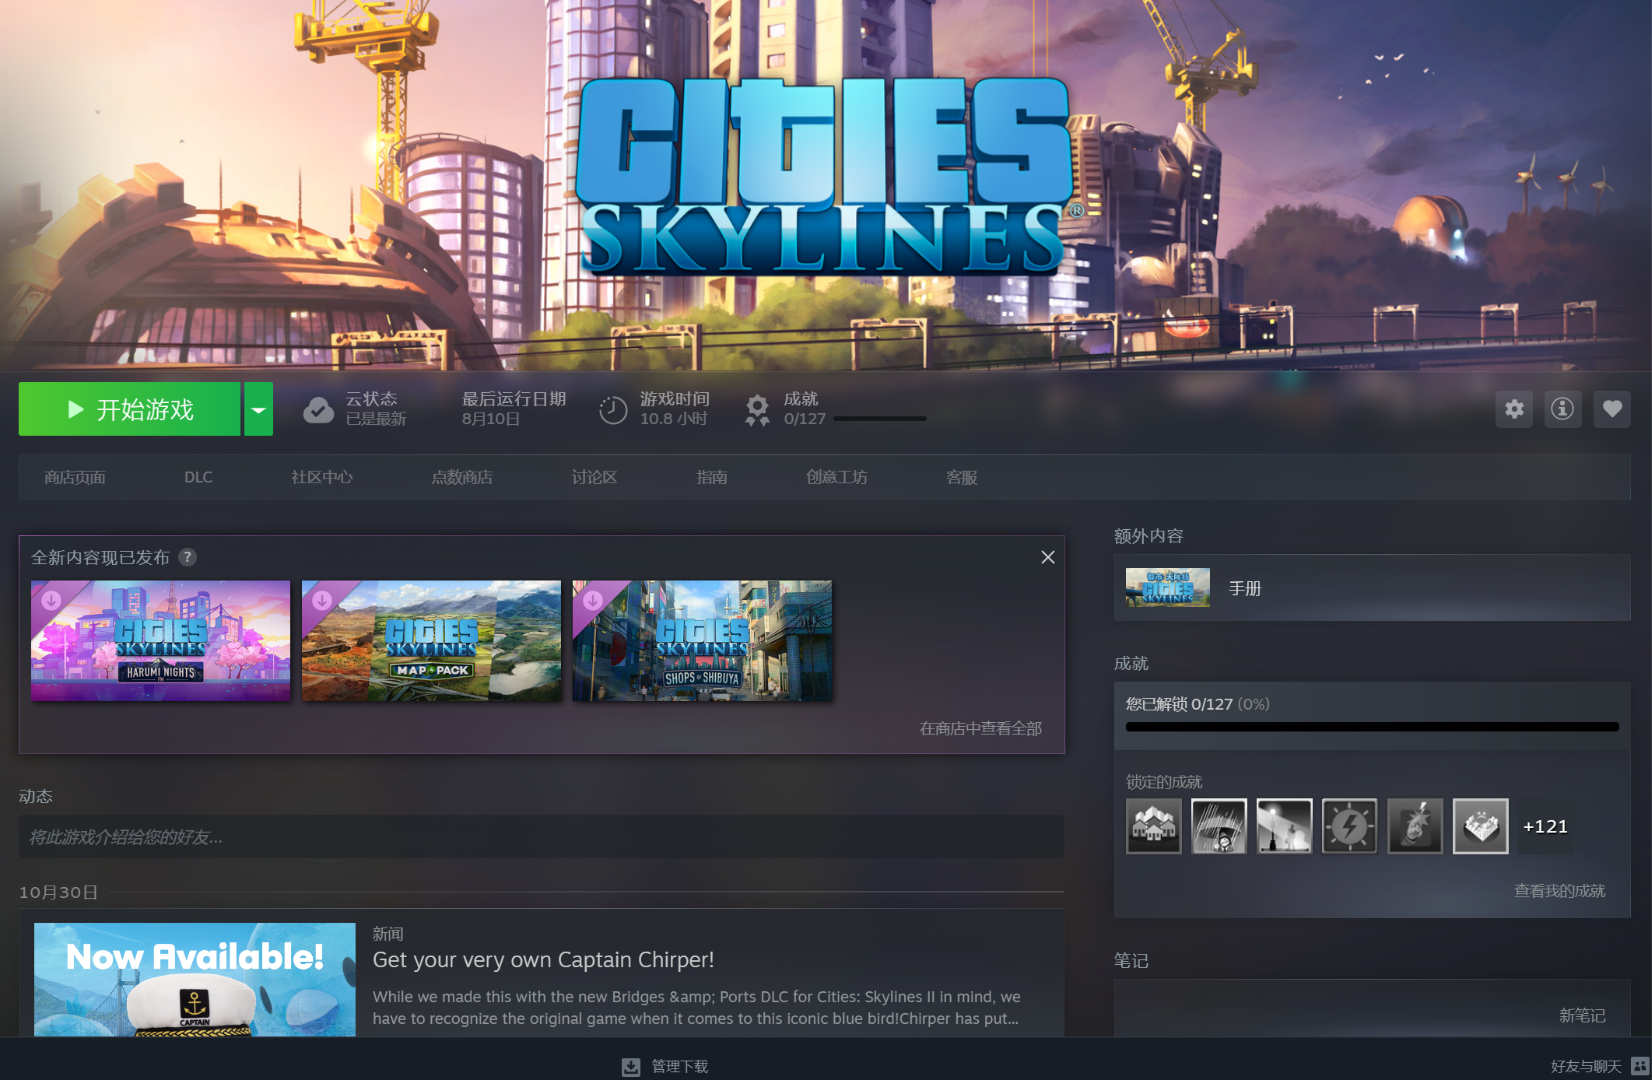This screenshot has width=1652, height=1080.
Task: Click the question mark help icon
Action: [187, 557]
